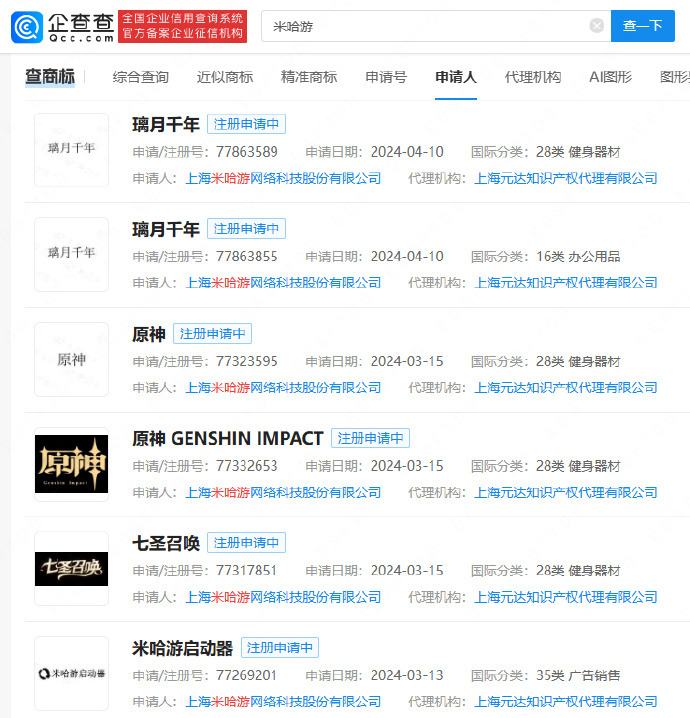Open the AI图形 tab
This screenshot has width=690, height=718.
tap(610, 77)
